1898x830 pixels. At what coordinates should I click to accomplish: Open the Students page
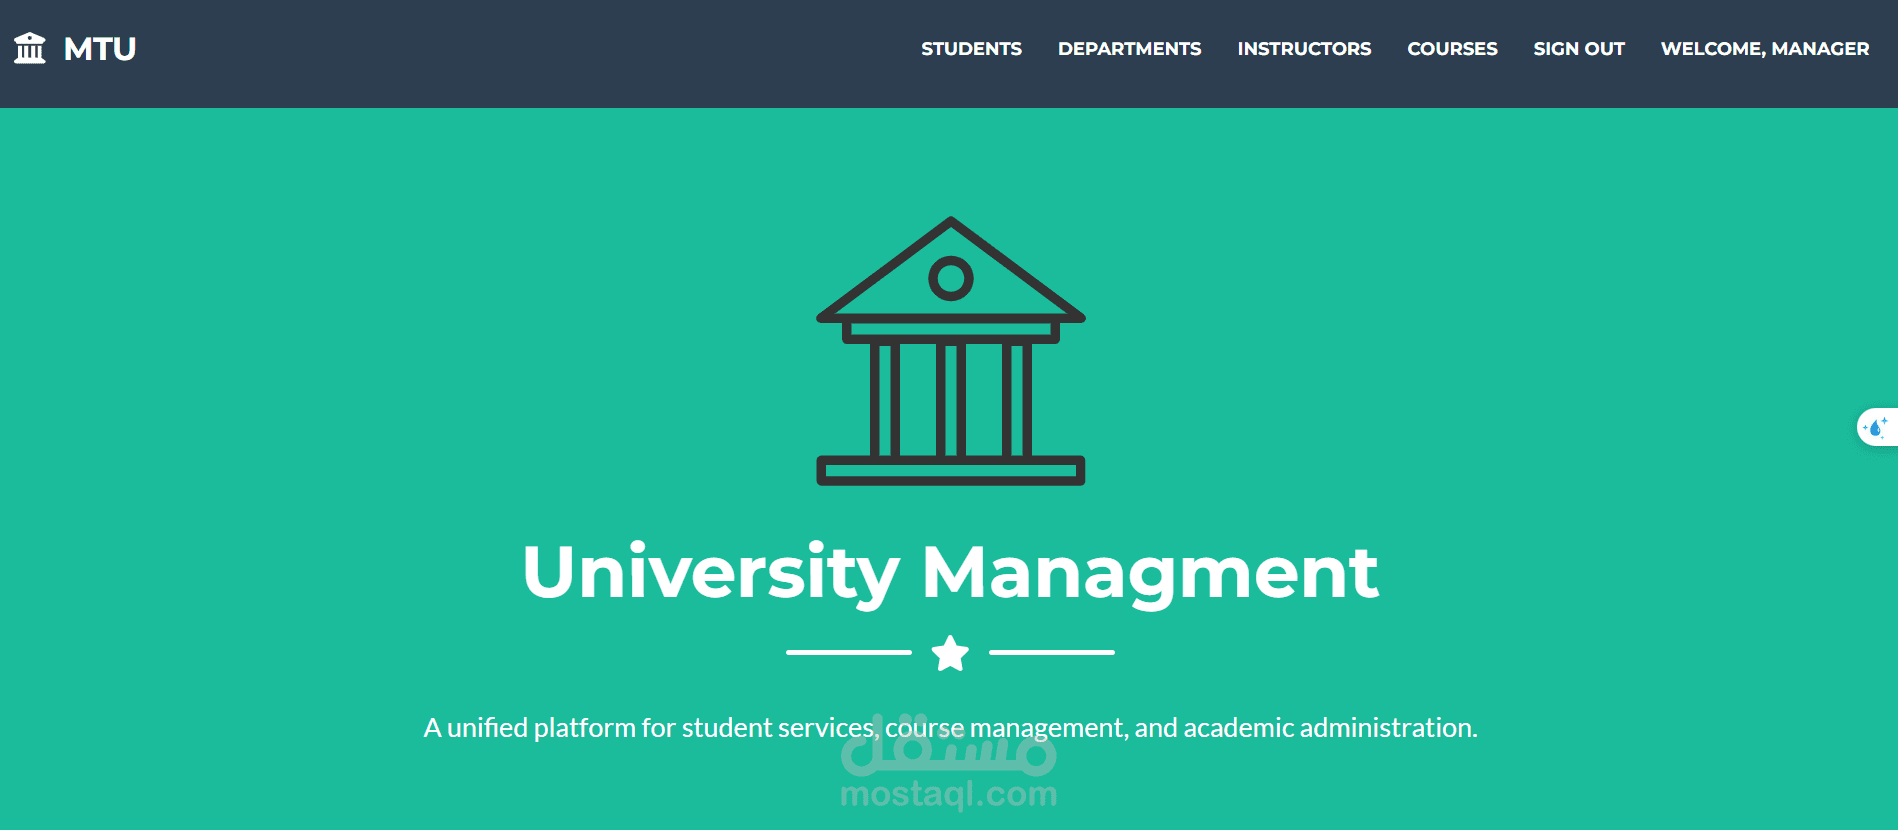(971, 49)
